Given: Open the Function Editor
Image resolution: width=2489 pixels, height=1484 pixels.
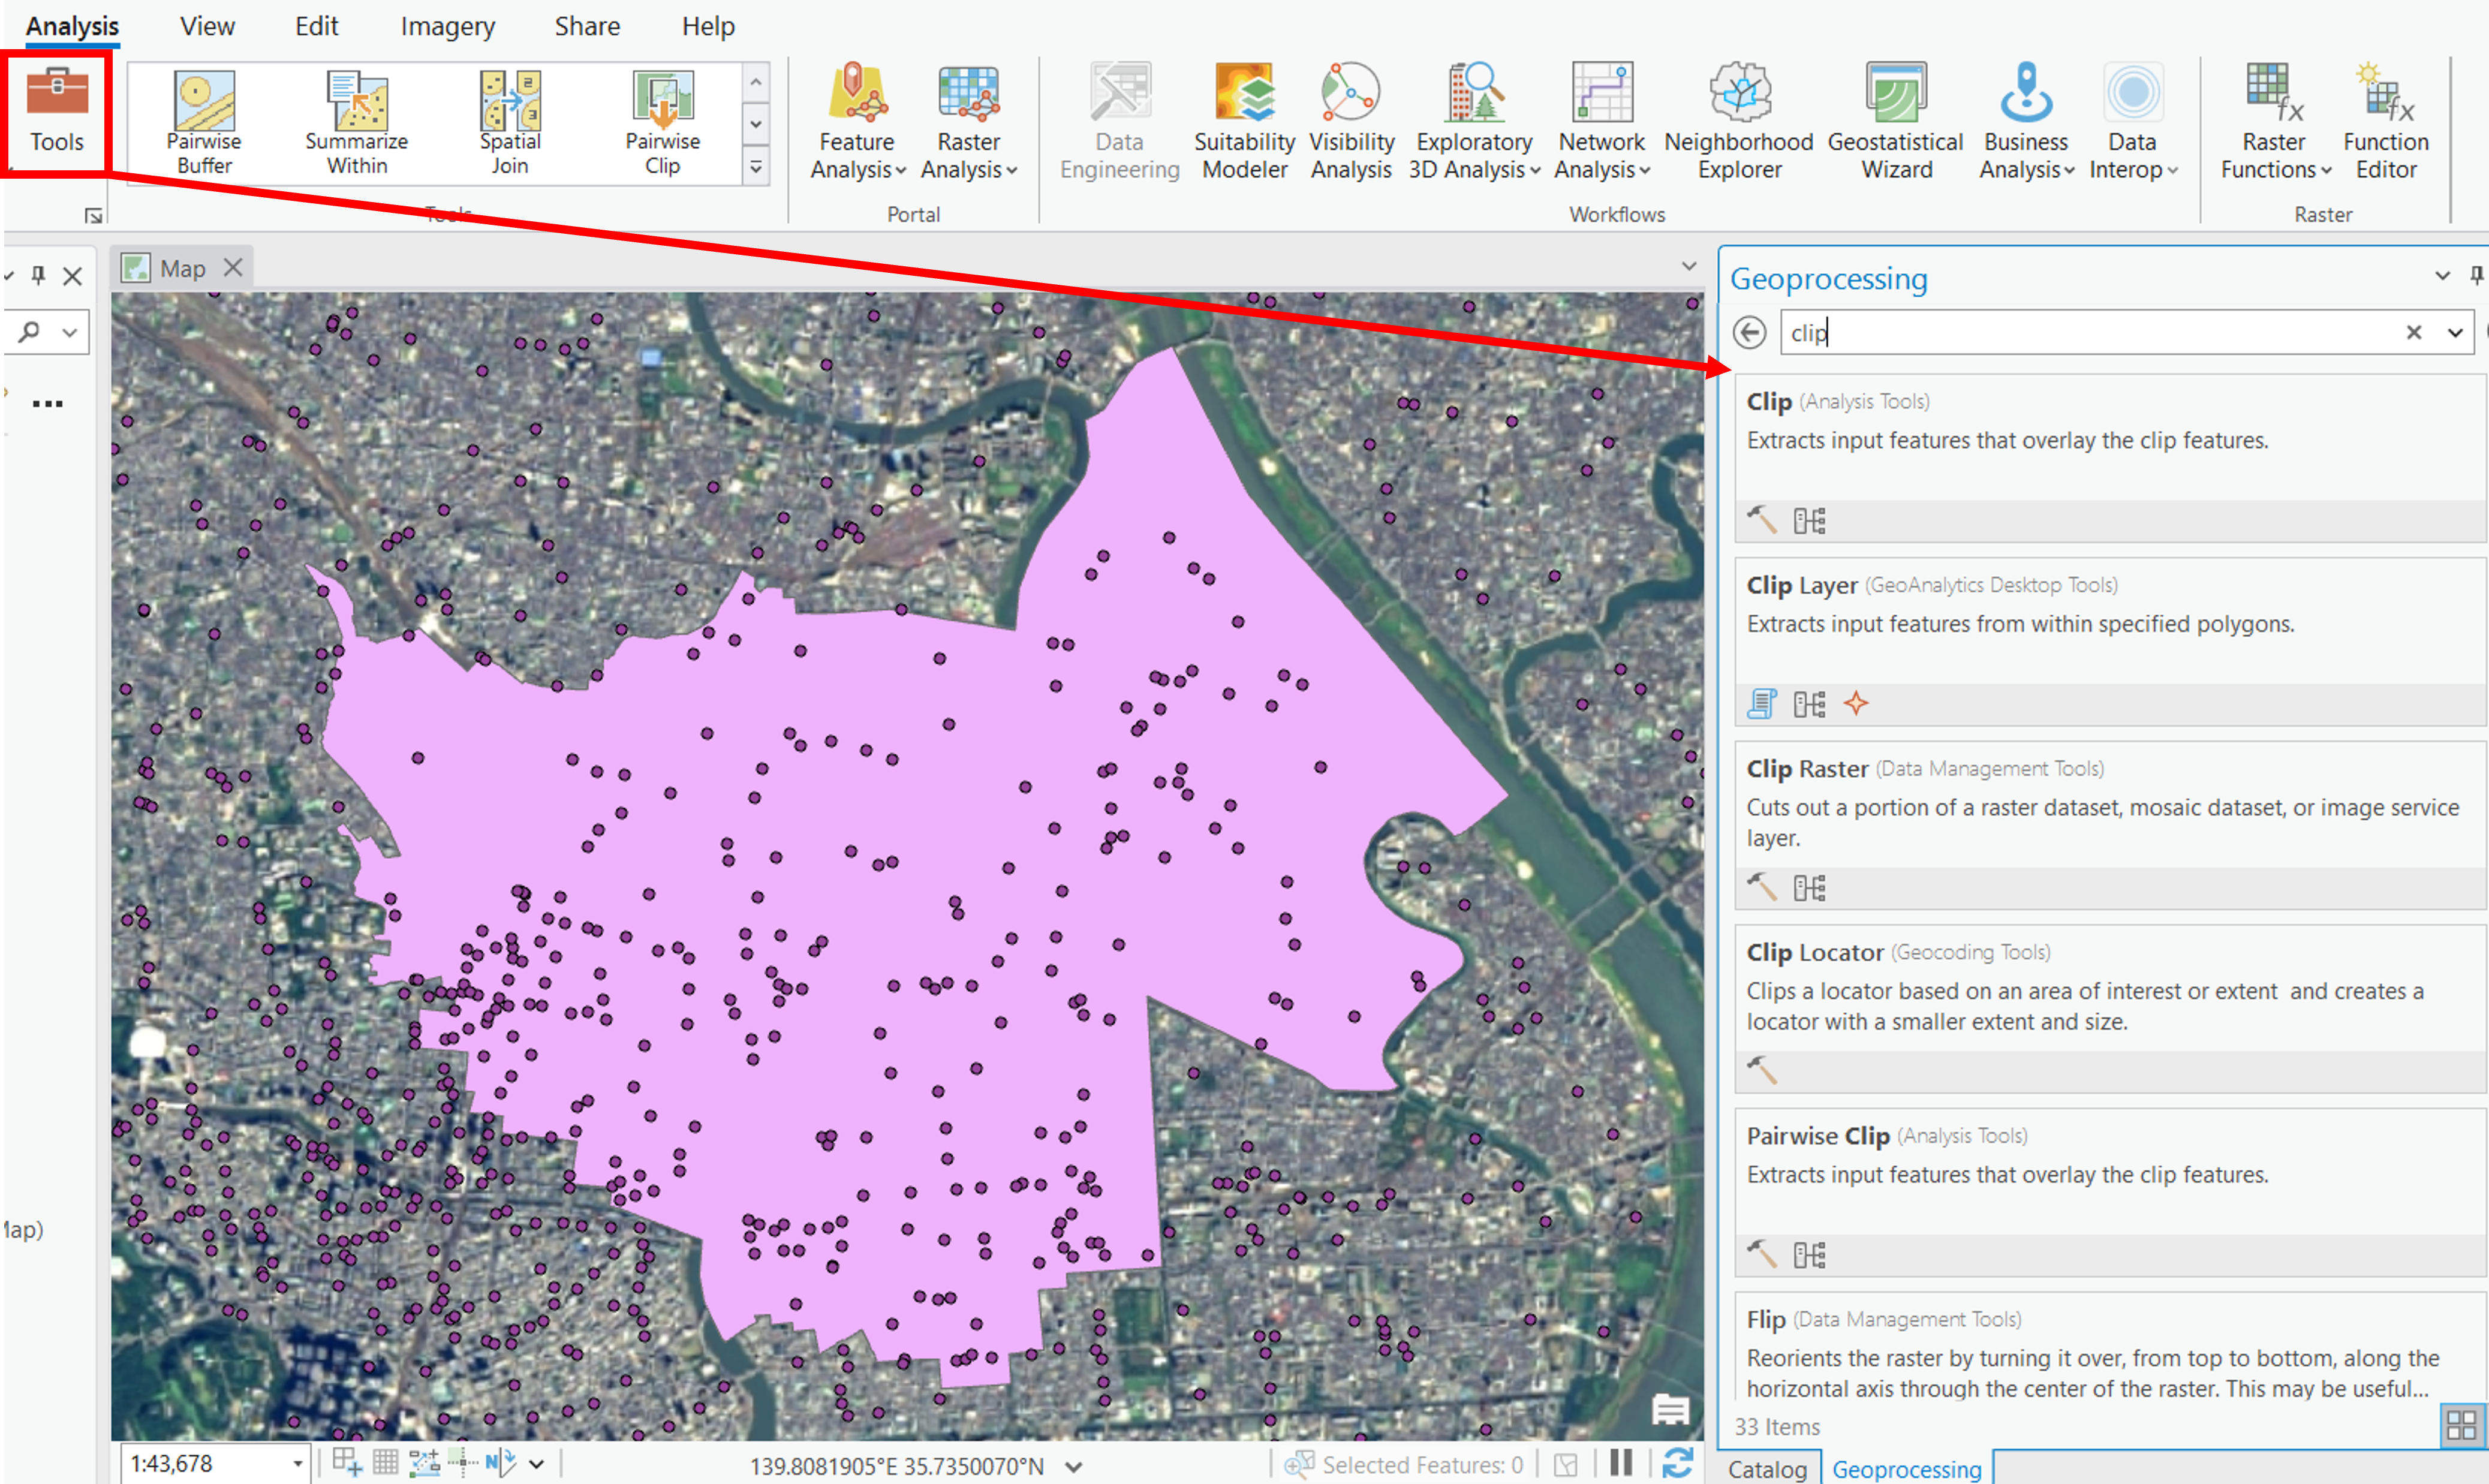Looking at the screenshot, I should point(2385,122).
